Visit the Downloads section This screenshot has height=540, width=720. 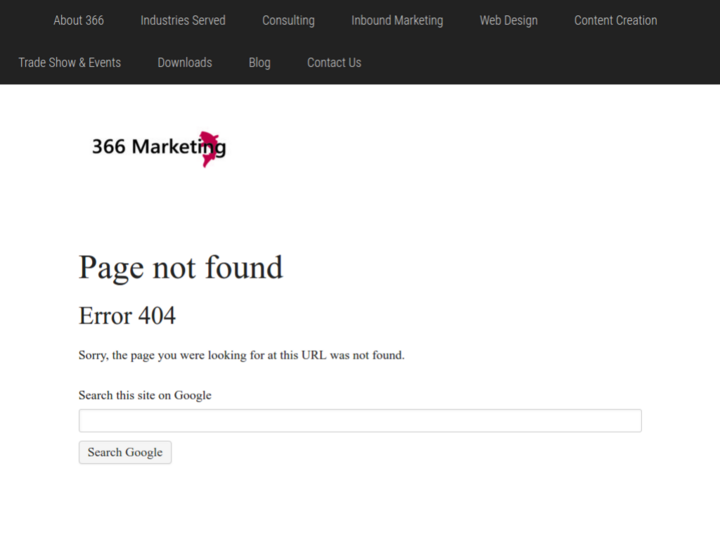(x=185, y=62)
